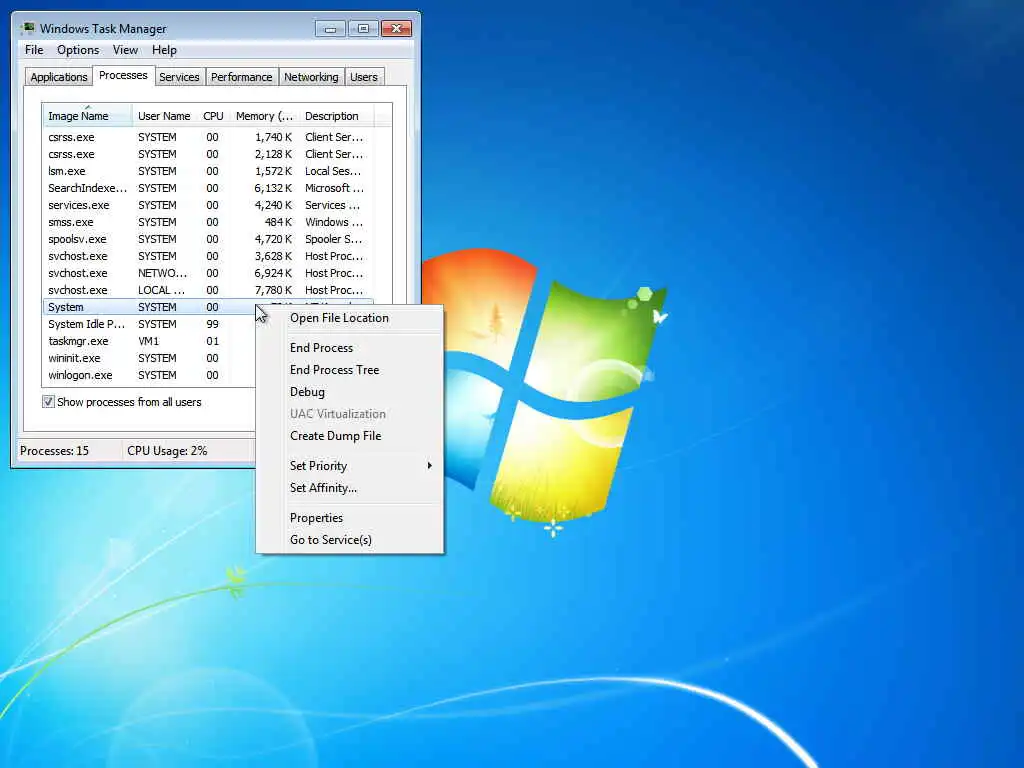Click Debug in the context menu
Image resolution: width=1024 pixels, height=768 pixels.
pyautogui.click(x=350, y=392)
